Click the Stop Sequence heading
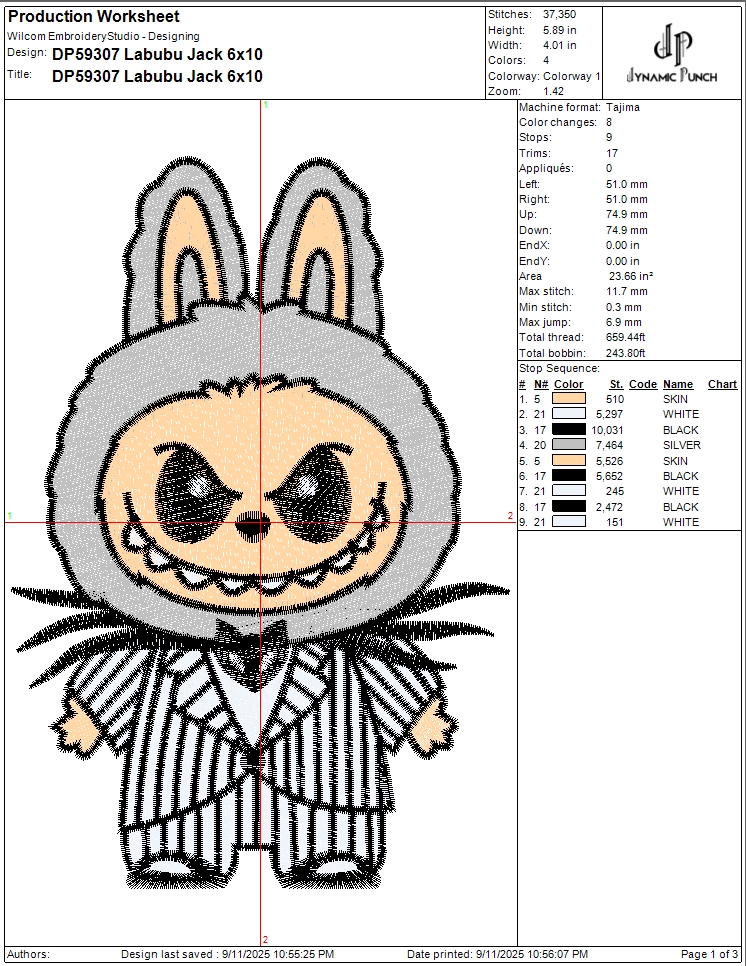746x966 pixels. 559,368
